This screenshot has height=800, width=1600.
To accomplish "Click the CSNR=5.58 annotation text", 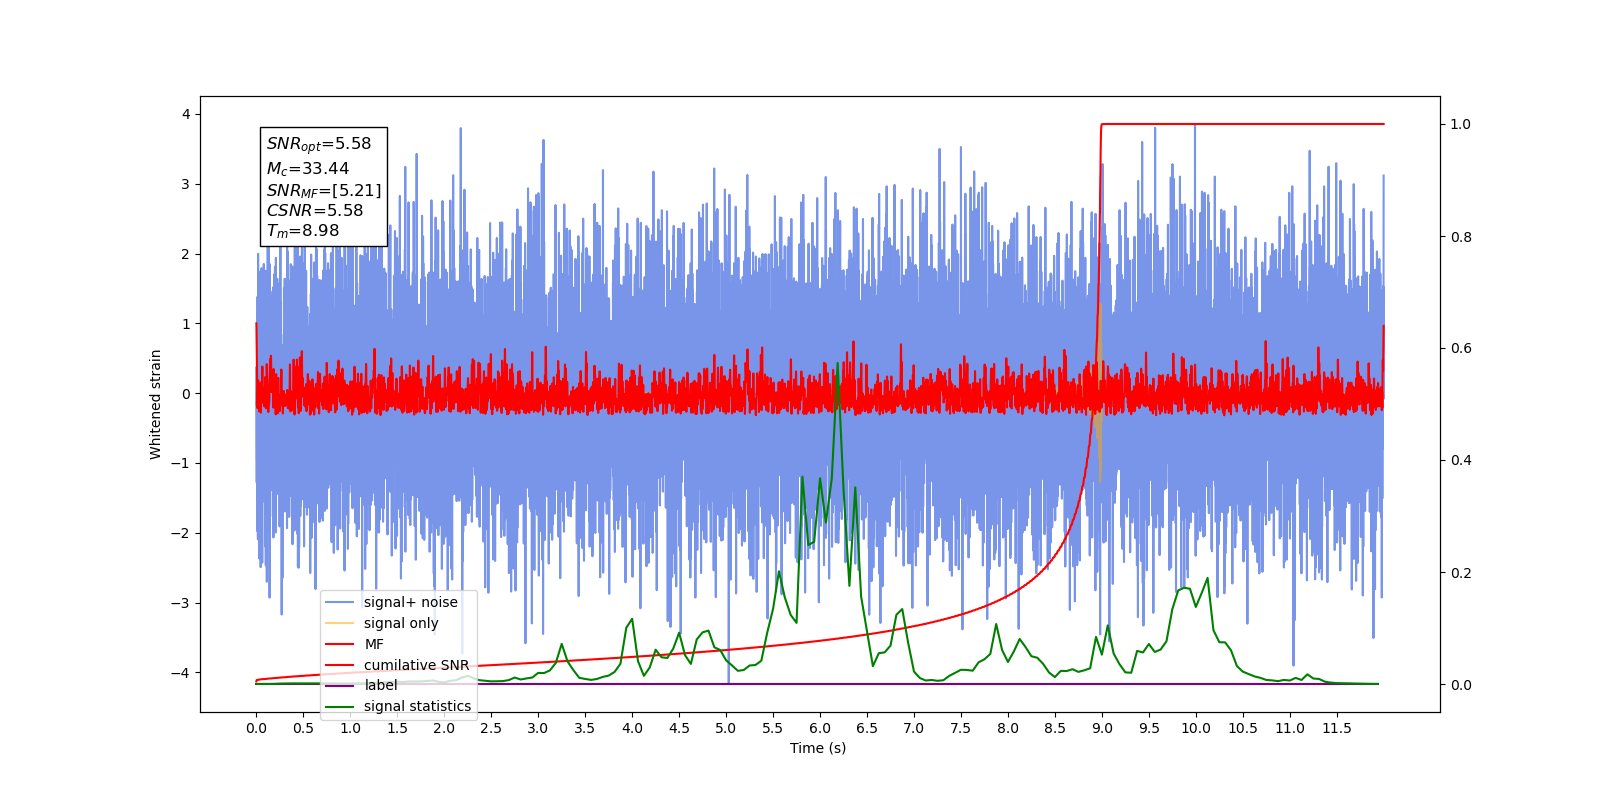I will (x=315, y=211).
